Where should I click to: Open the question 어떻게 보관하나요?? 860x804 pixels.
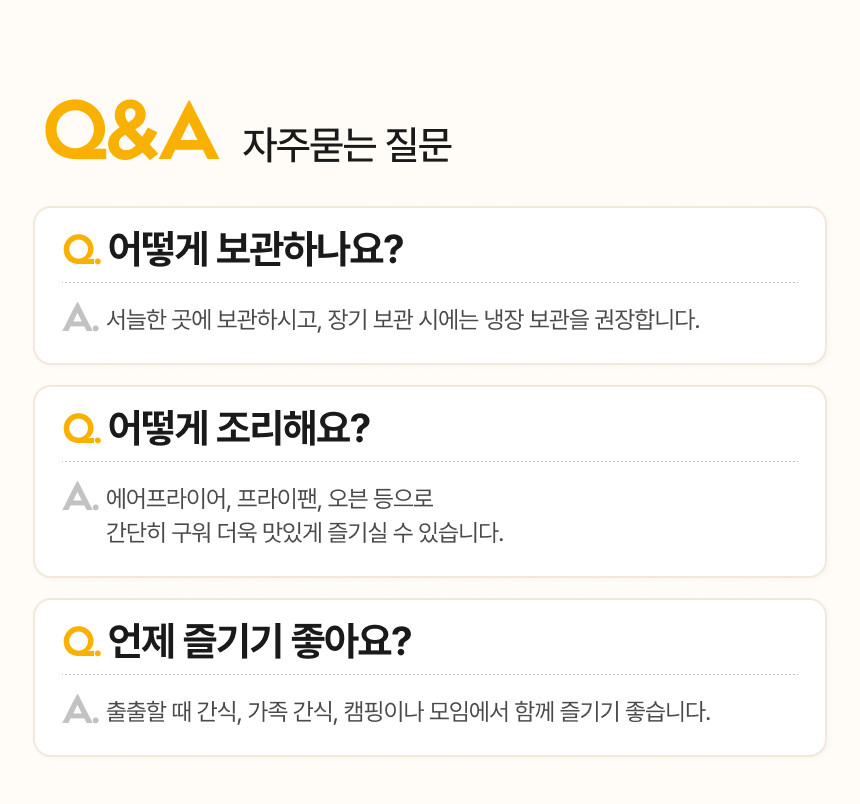pos(254,248)
